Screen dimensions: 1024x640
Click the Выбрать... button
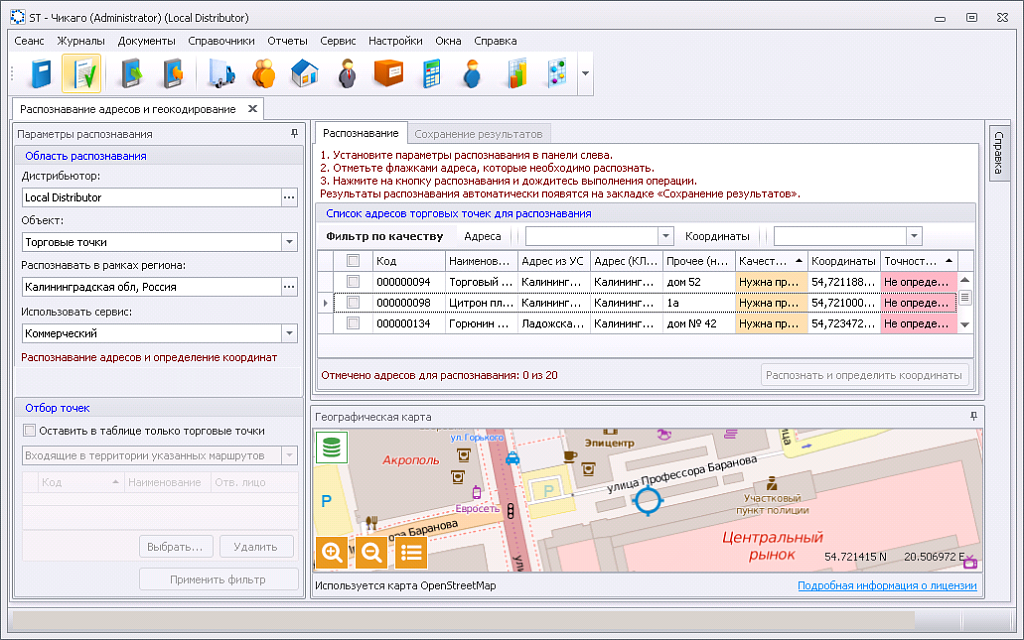(175, 547)
